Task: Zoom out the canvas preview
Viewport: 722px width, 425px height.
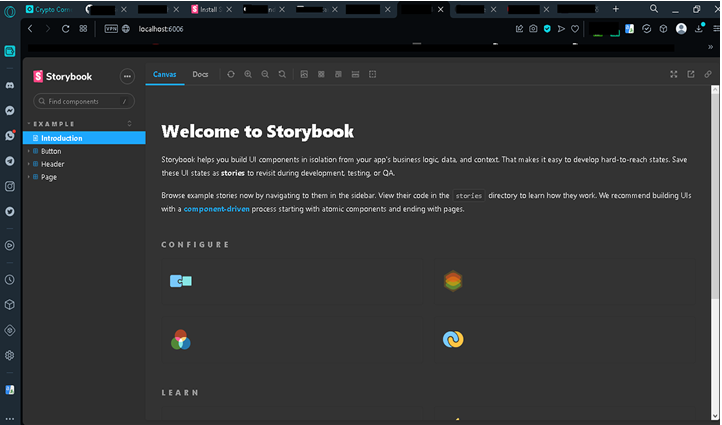Action: click(265, 74)
